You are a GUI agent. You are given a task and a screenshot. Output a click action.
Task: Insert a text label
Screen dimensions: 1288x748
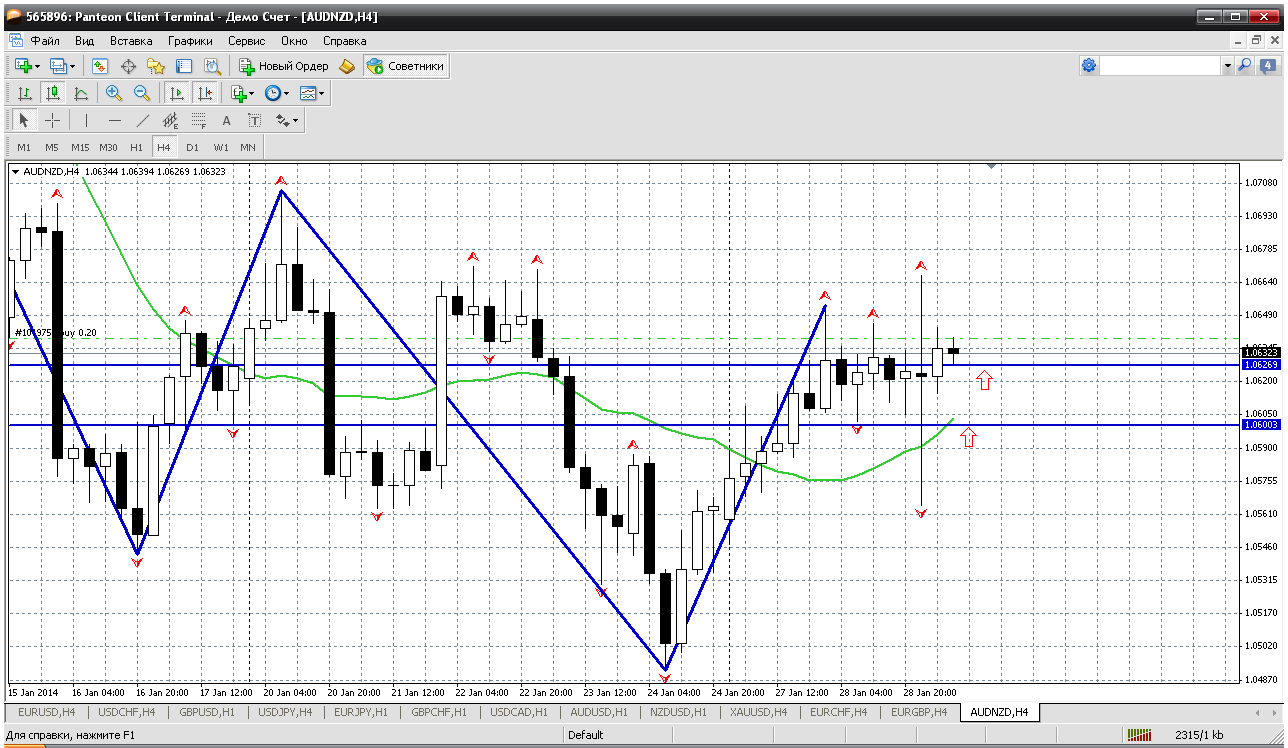(255, 121)
